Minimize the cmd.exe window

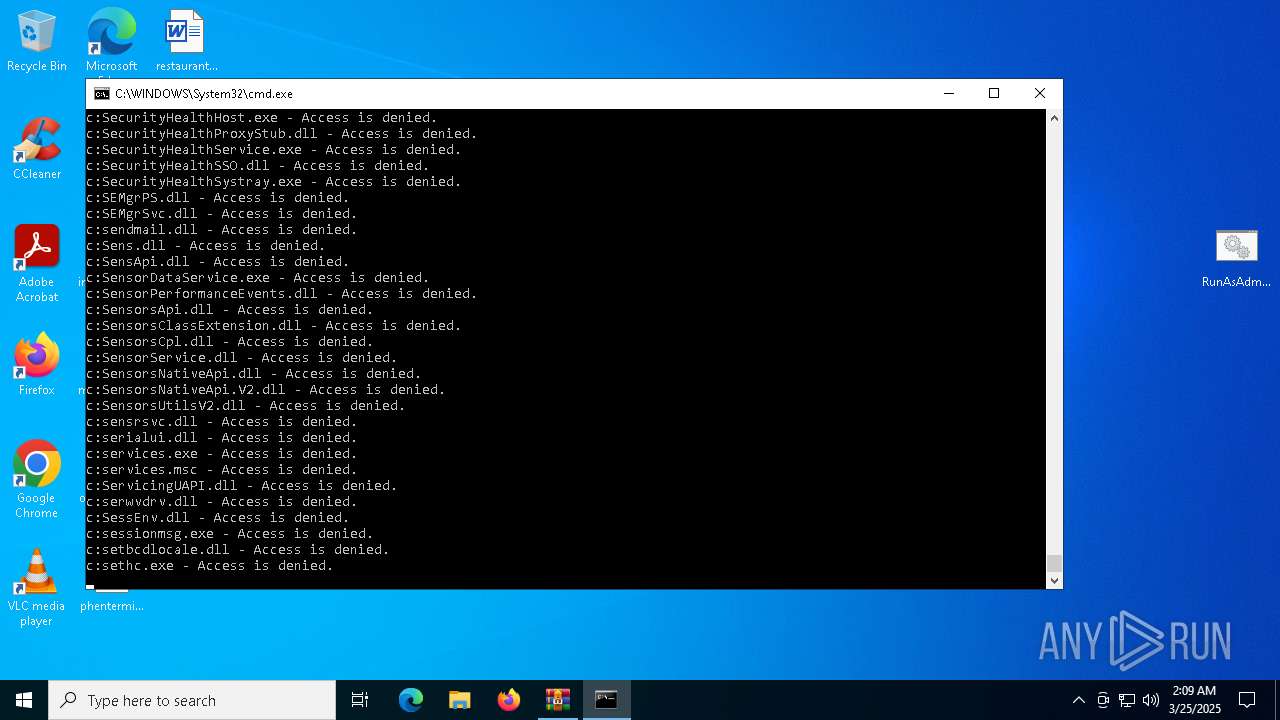[948, 93]
